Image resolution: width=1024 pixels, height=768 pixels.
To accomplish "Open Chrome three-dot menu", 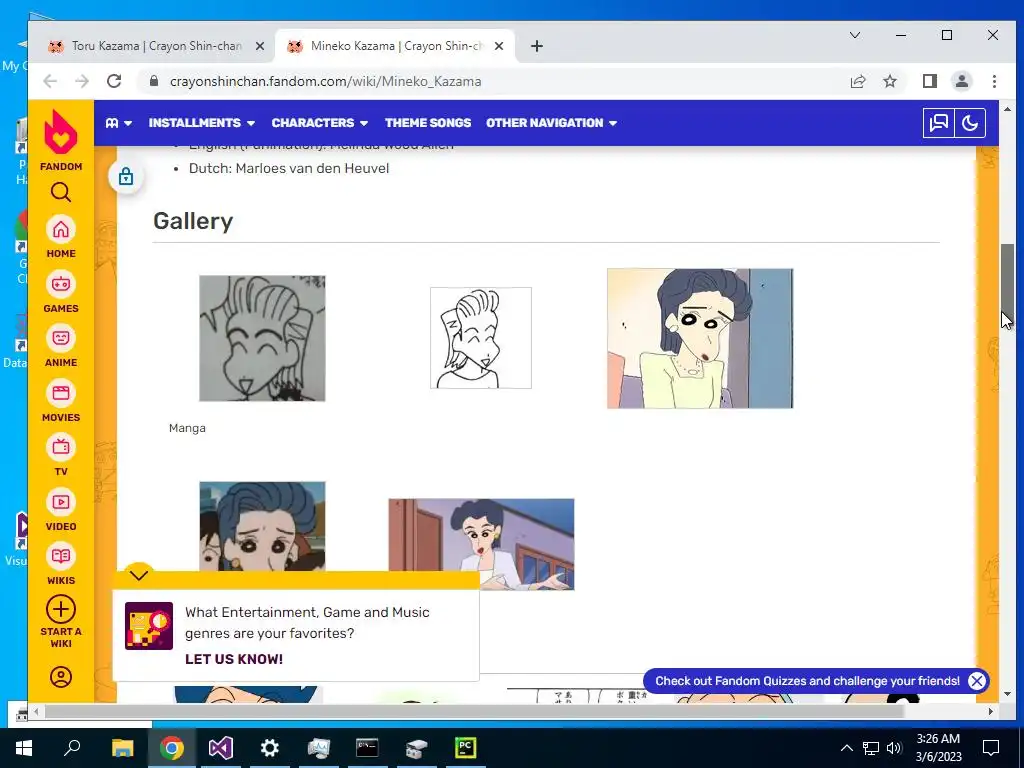I will pos(994,82).
